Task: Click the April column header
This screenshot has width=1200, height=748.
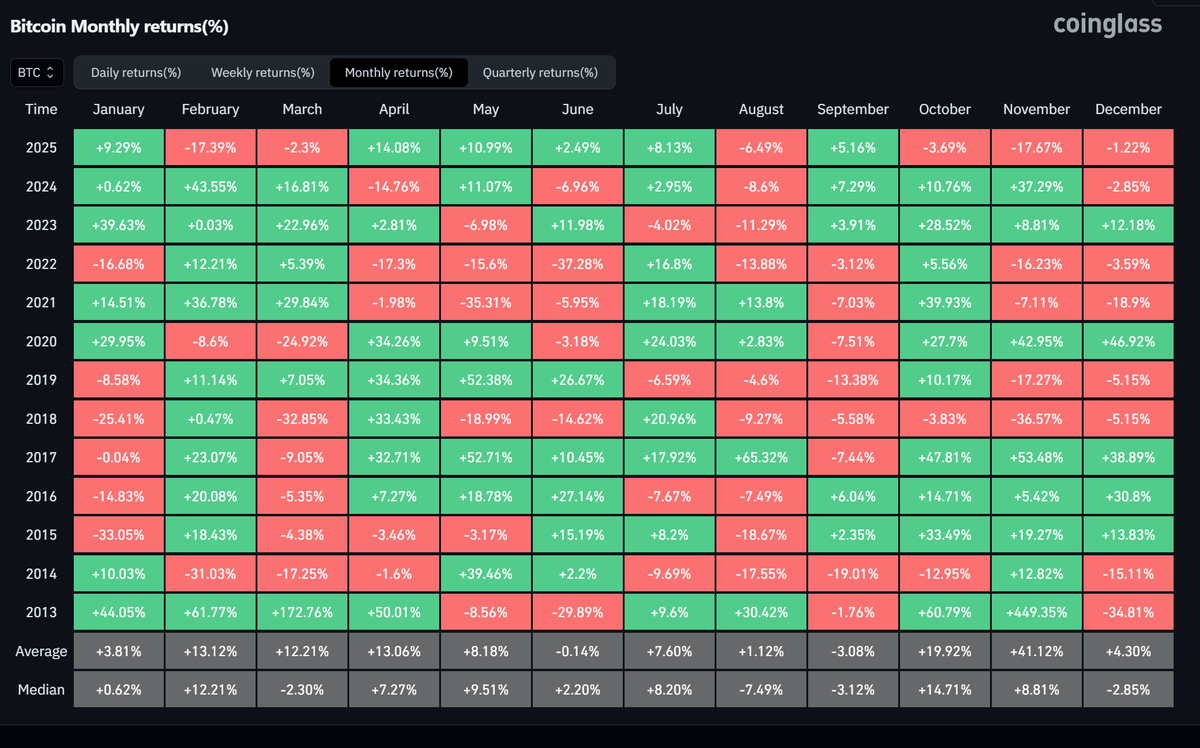Action: tap(394, 109)
